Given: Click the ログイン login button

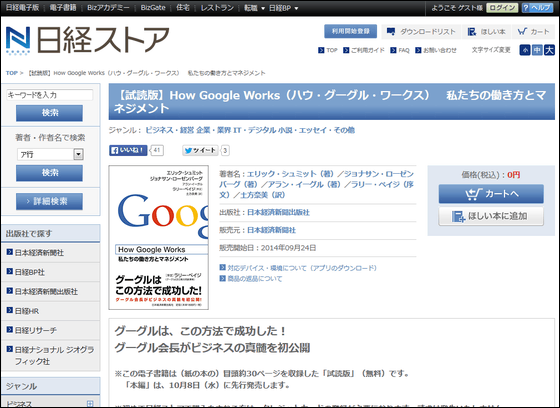Looking at the screenshot, I should (x=502, y=8).
